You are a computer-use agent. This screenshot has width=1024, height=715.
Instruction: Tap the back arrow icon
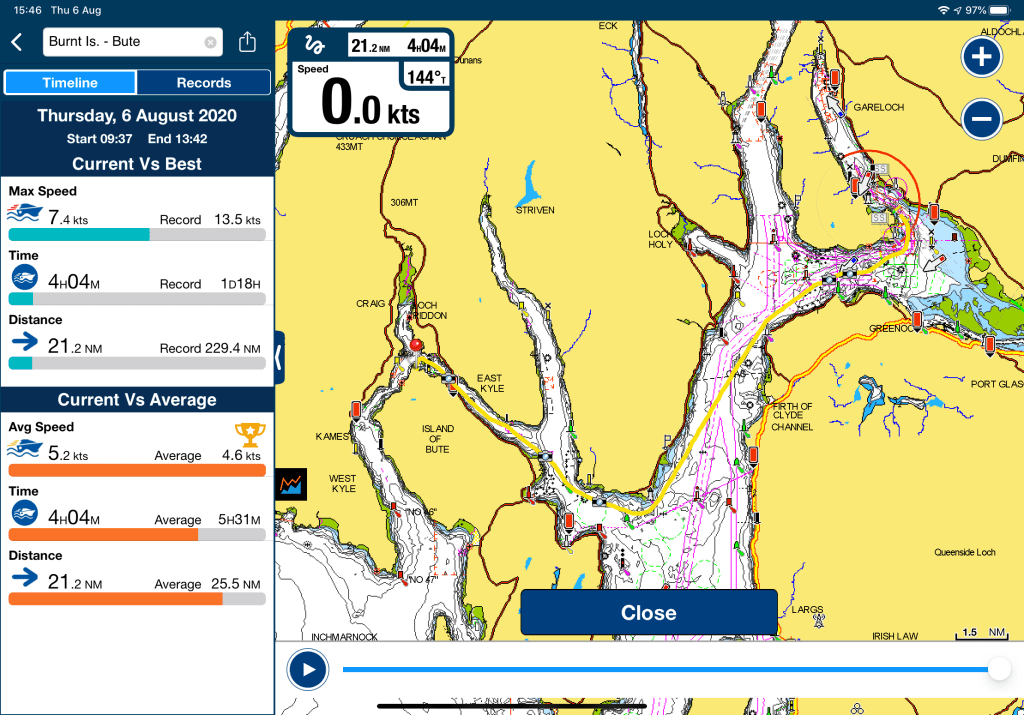tap(16, 42)
